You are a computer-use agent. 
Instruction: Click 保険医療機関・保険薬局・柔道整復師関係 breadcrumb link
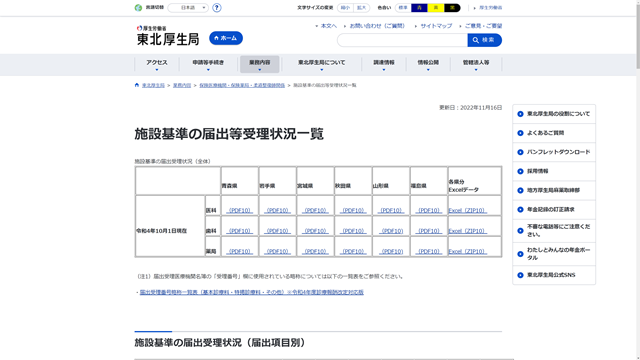point(242,85)
